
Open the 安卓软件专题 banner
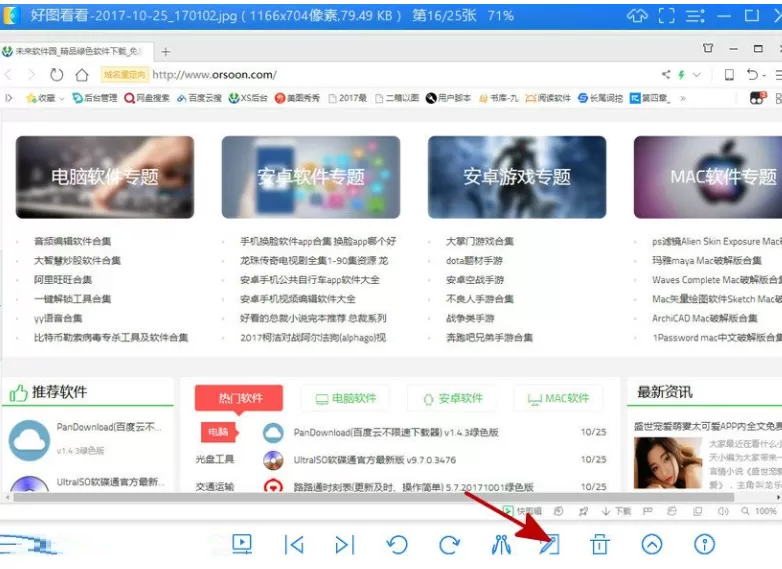pyautogui.click(x=311, y=177)
